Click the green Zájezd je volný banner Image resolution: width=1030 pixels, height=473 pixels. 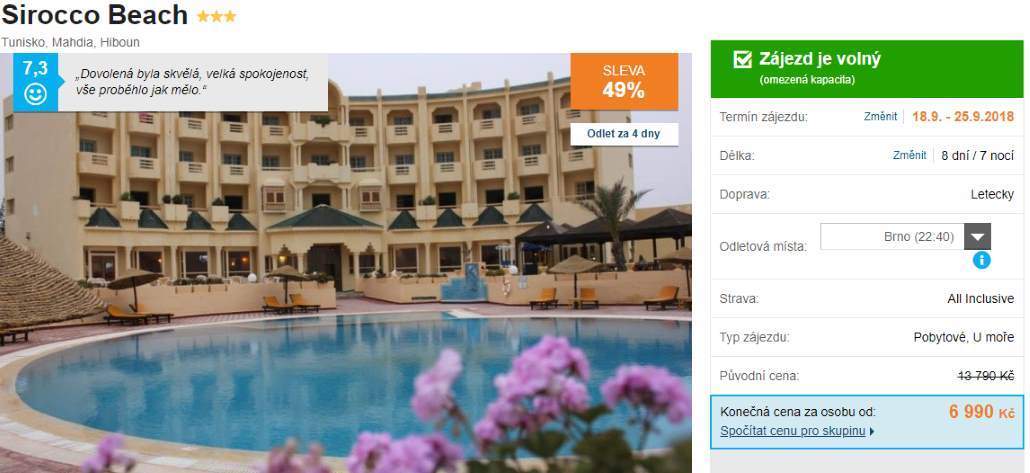(866, 69)
